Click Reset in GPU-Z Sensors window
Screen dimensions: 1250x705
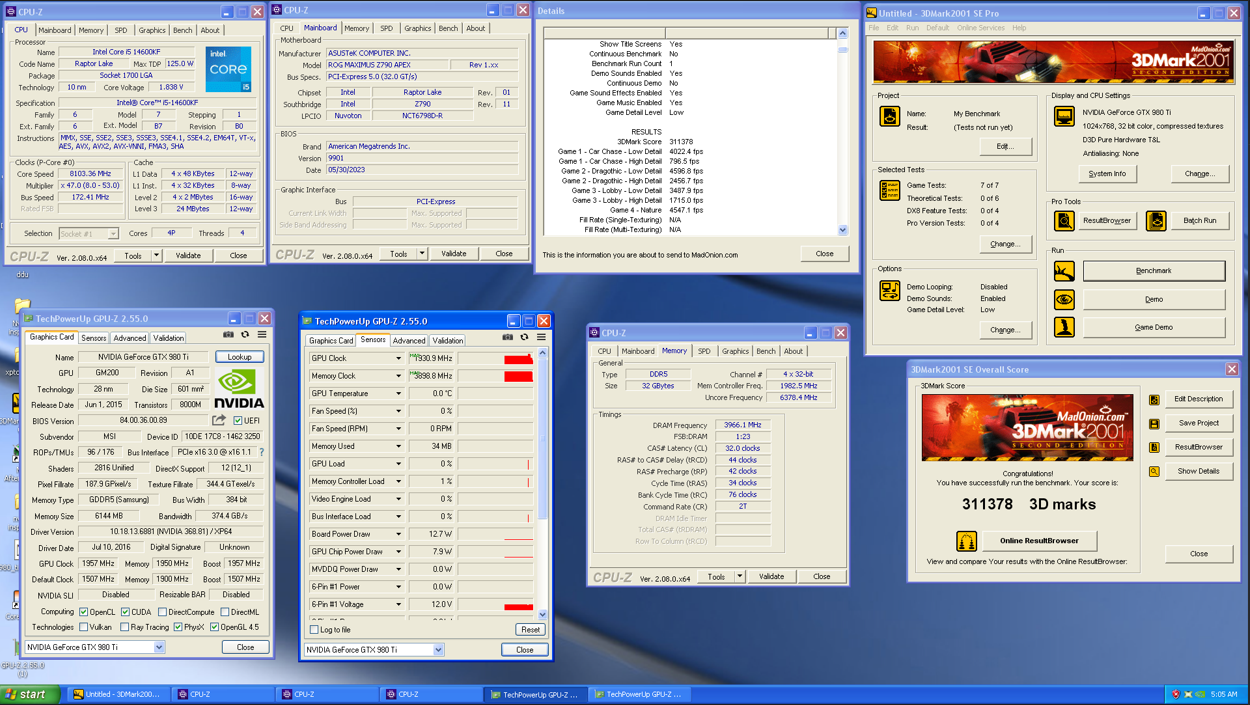pyautogui.click(x=530, y=630)
